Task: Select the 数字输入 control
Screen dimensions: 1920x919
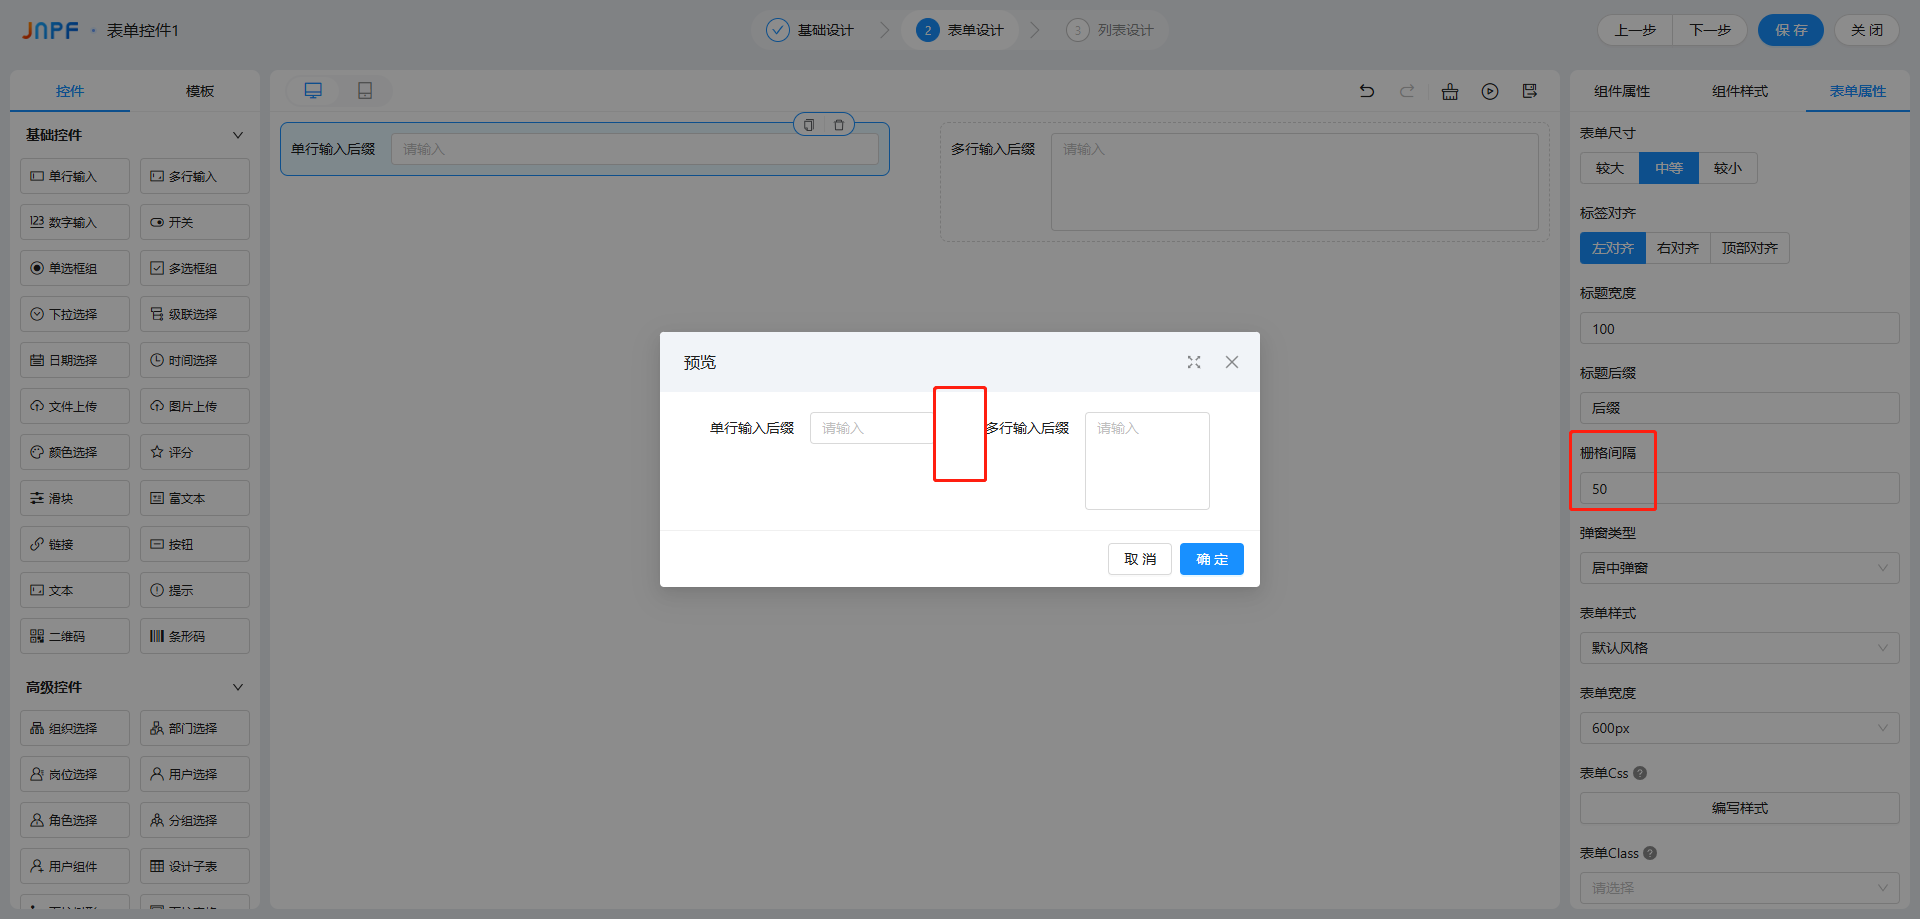Action: pos(75,222)
